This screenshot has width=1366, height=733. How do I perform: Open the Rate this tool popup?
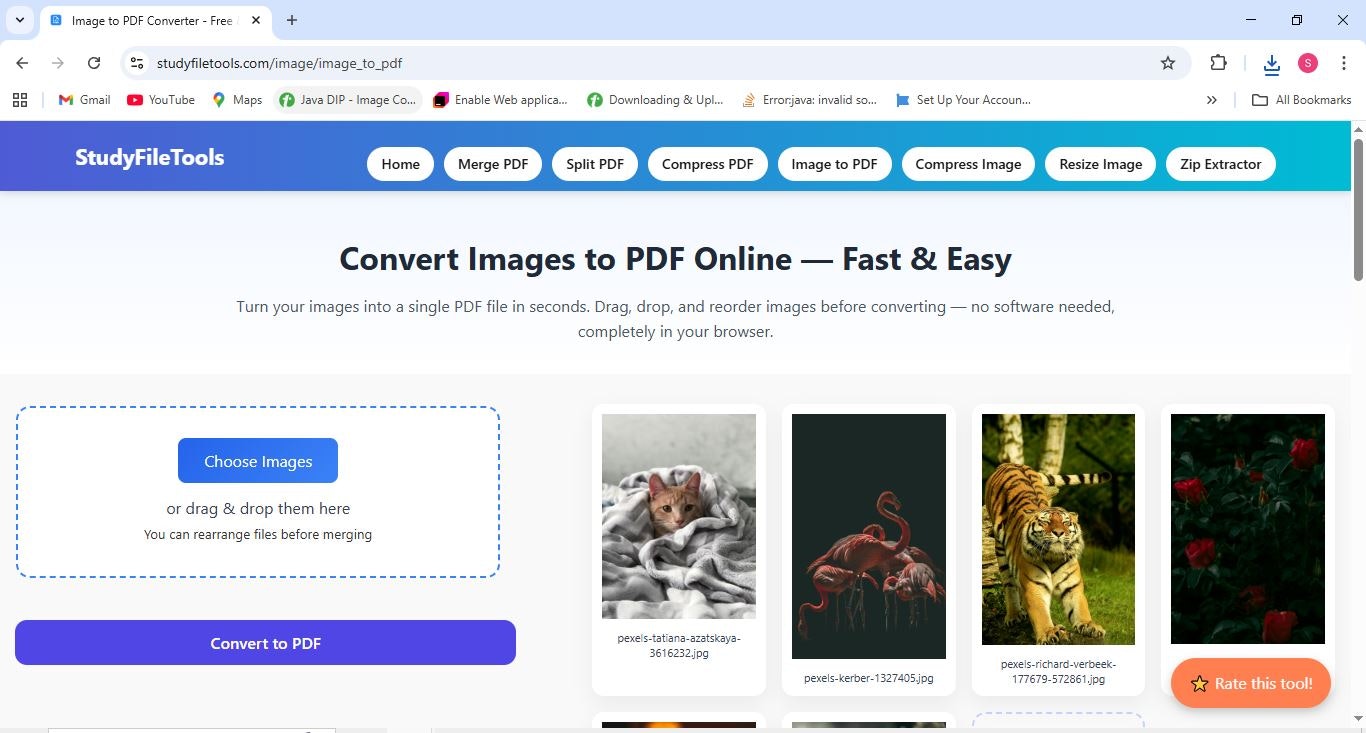click(1250, 683)
